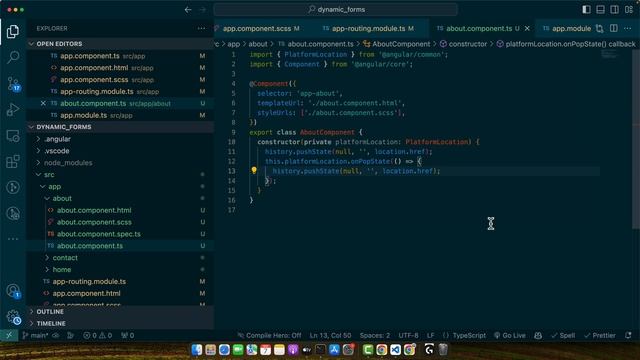Split the editor right
Screen dimensions: 640x360
pyautogui.click(x=613, y=28)
